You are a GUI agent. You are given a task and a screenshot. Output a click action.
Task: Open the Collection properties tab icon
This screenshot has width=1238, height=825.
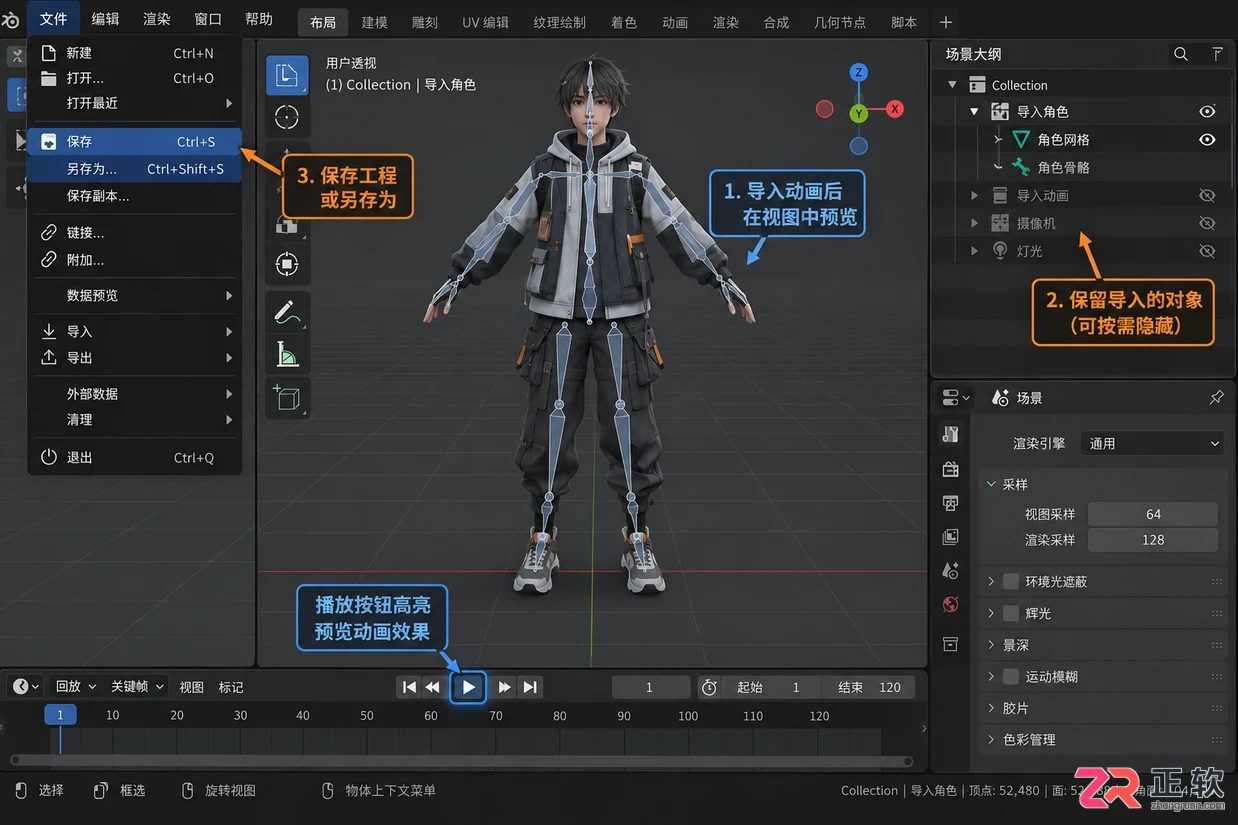pyautogui.click(x=951, y=643)
